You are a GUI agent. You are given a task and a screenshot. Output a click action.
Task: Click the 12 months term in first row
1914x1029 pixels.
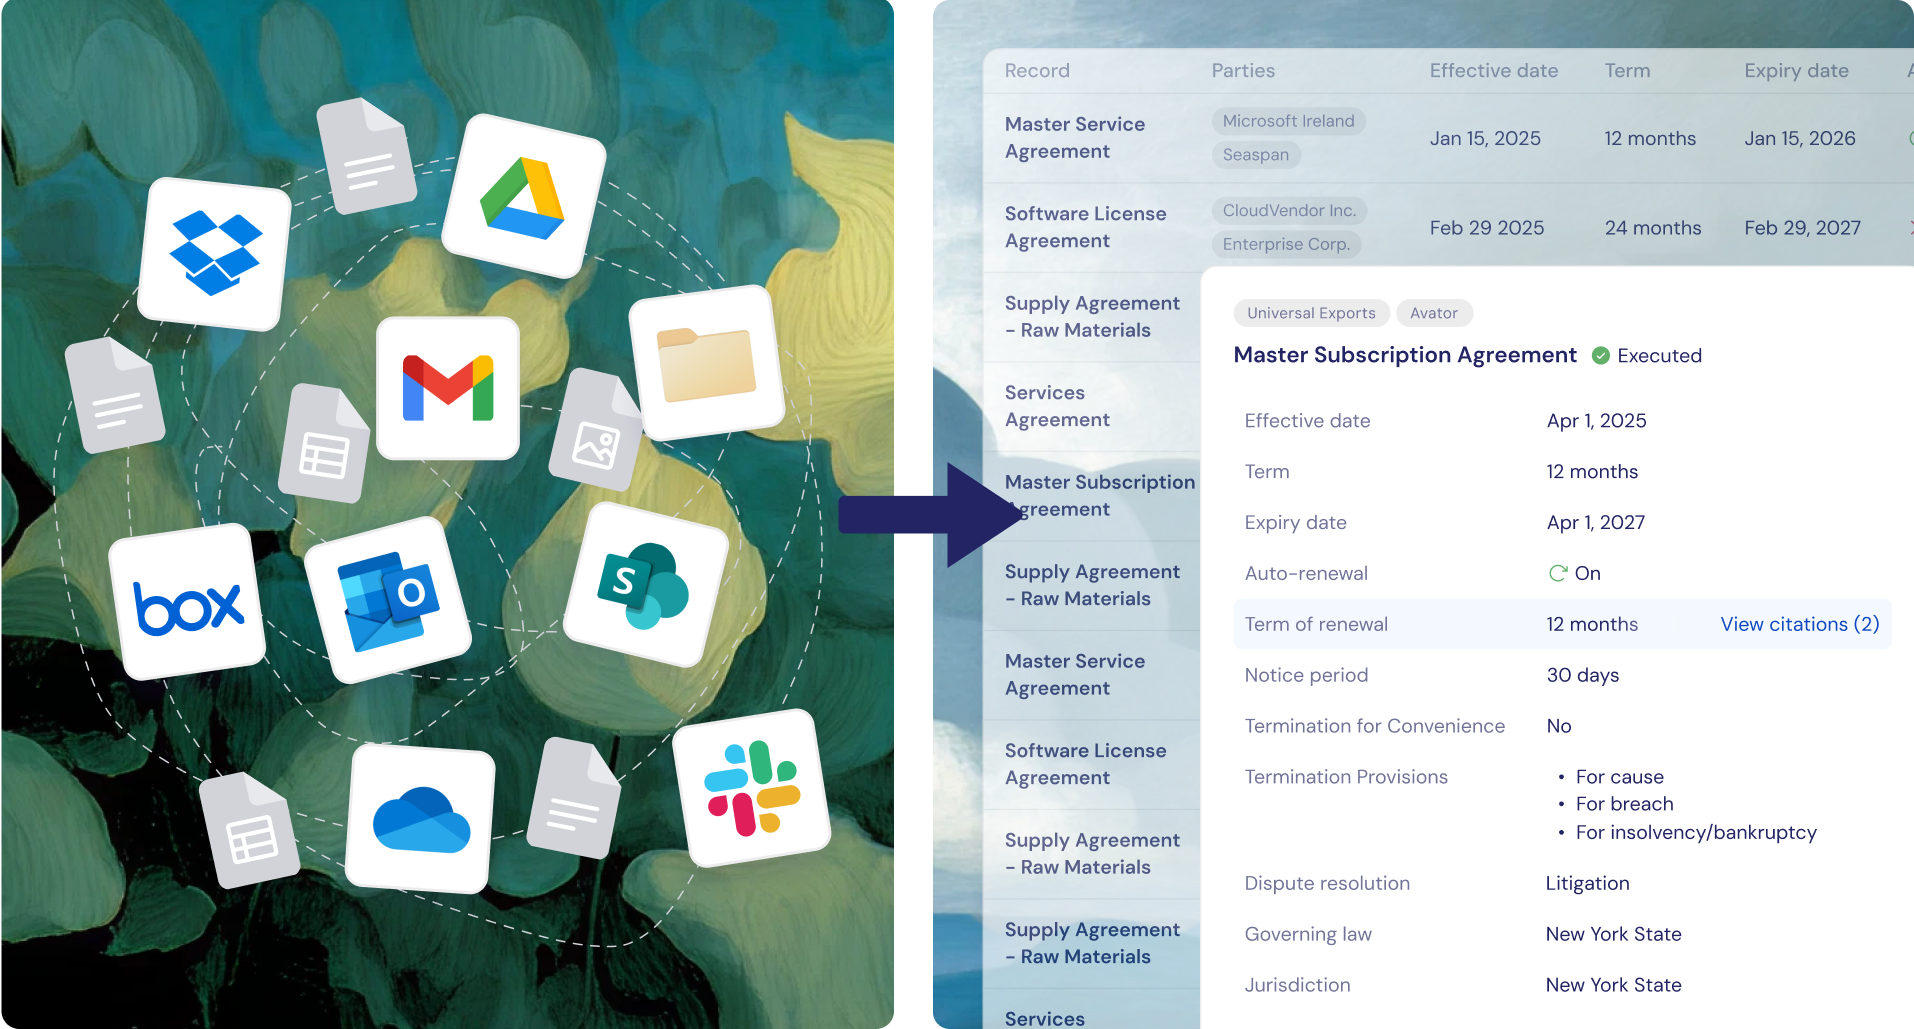1650,138
